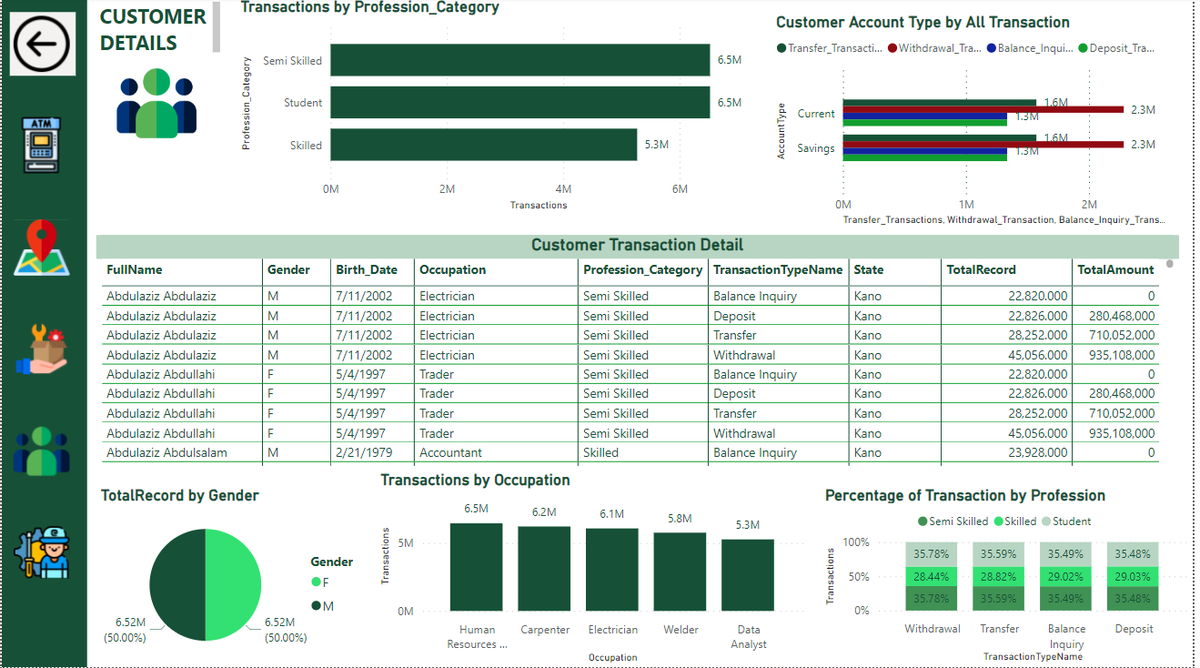Open the box with wrench maintenance icon
The height and width of the screenshot is (668, 1200).
(42, 351)
